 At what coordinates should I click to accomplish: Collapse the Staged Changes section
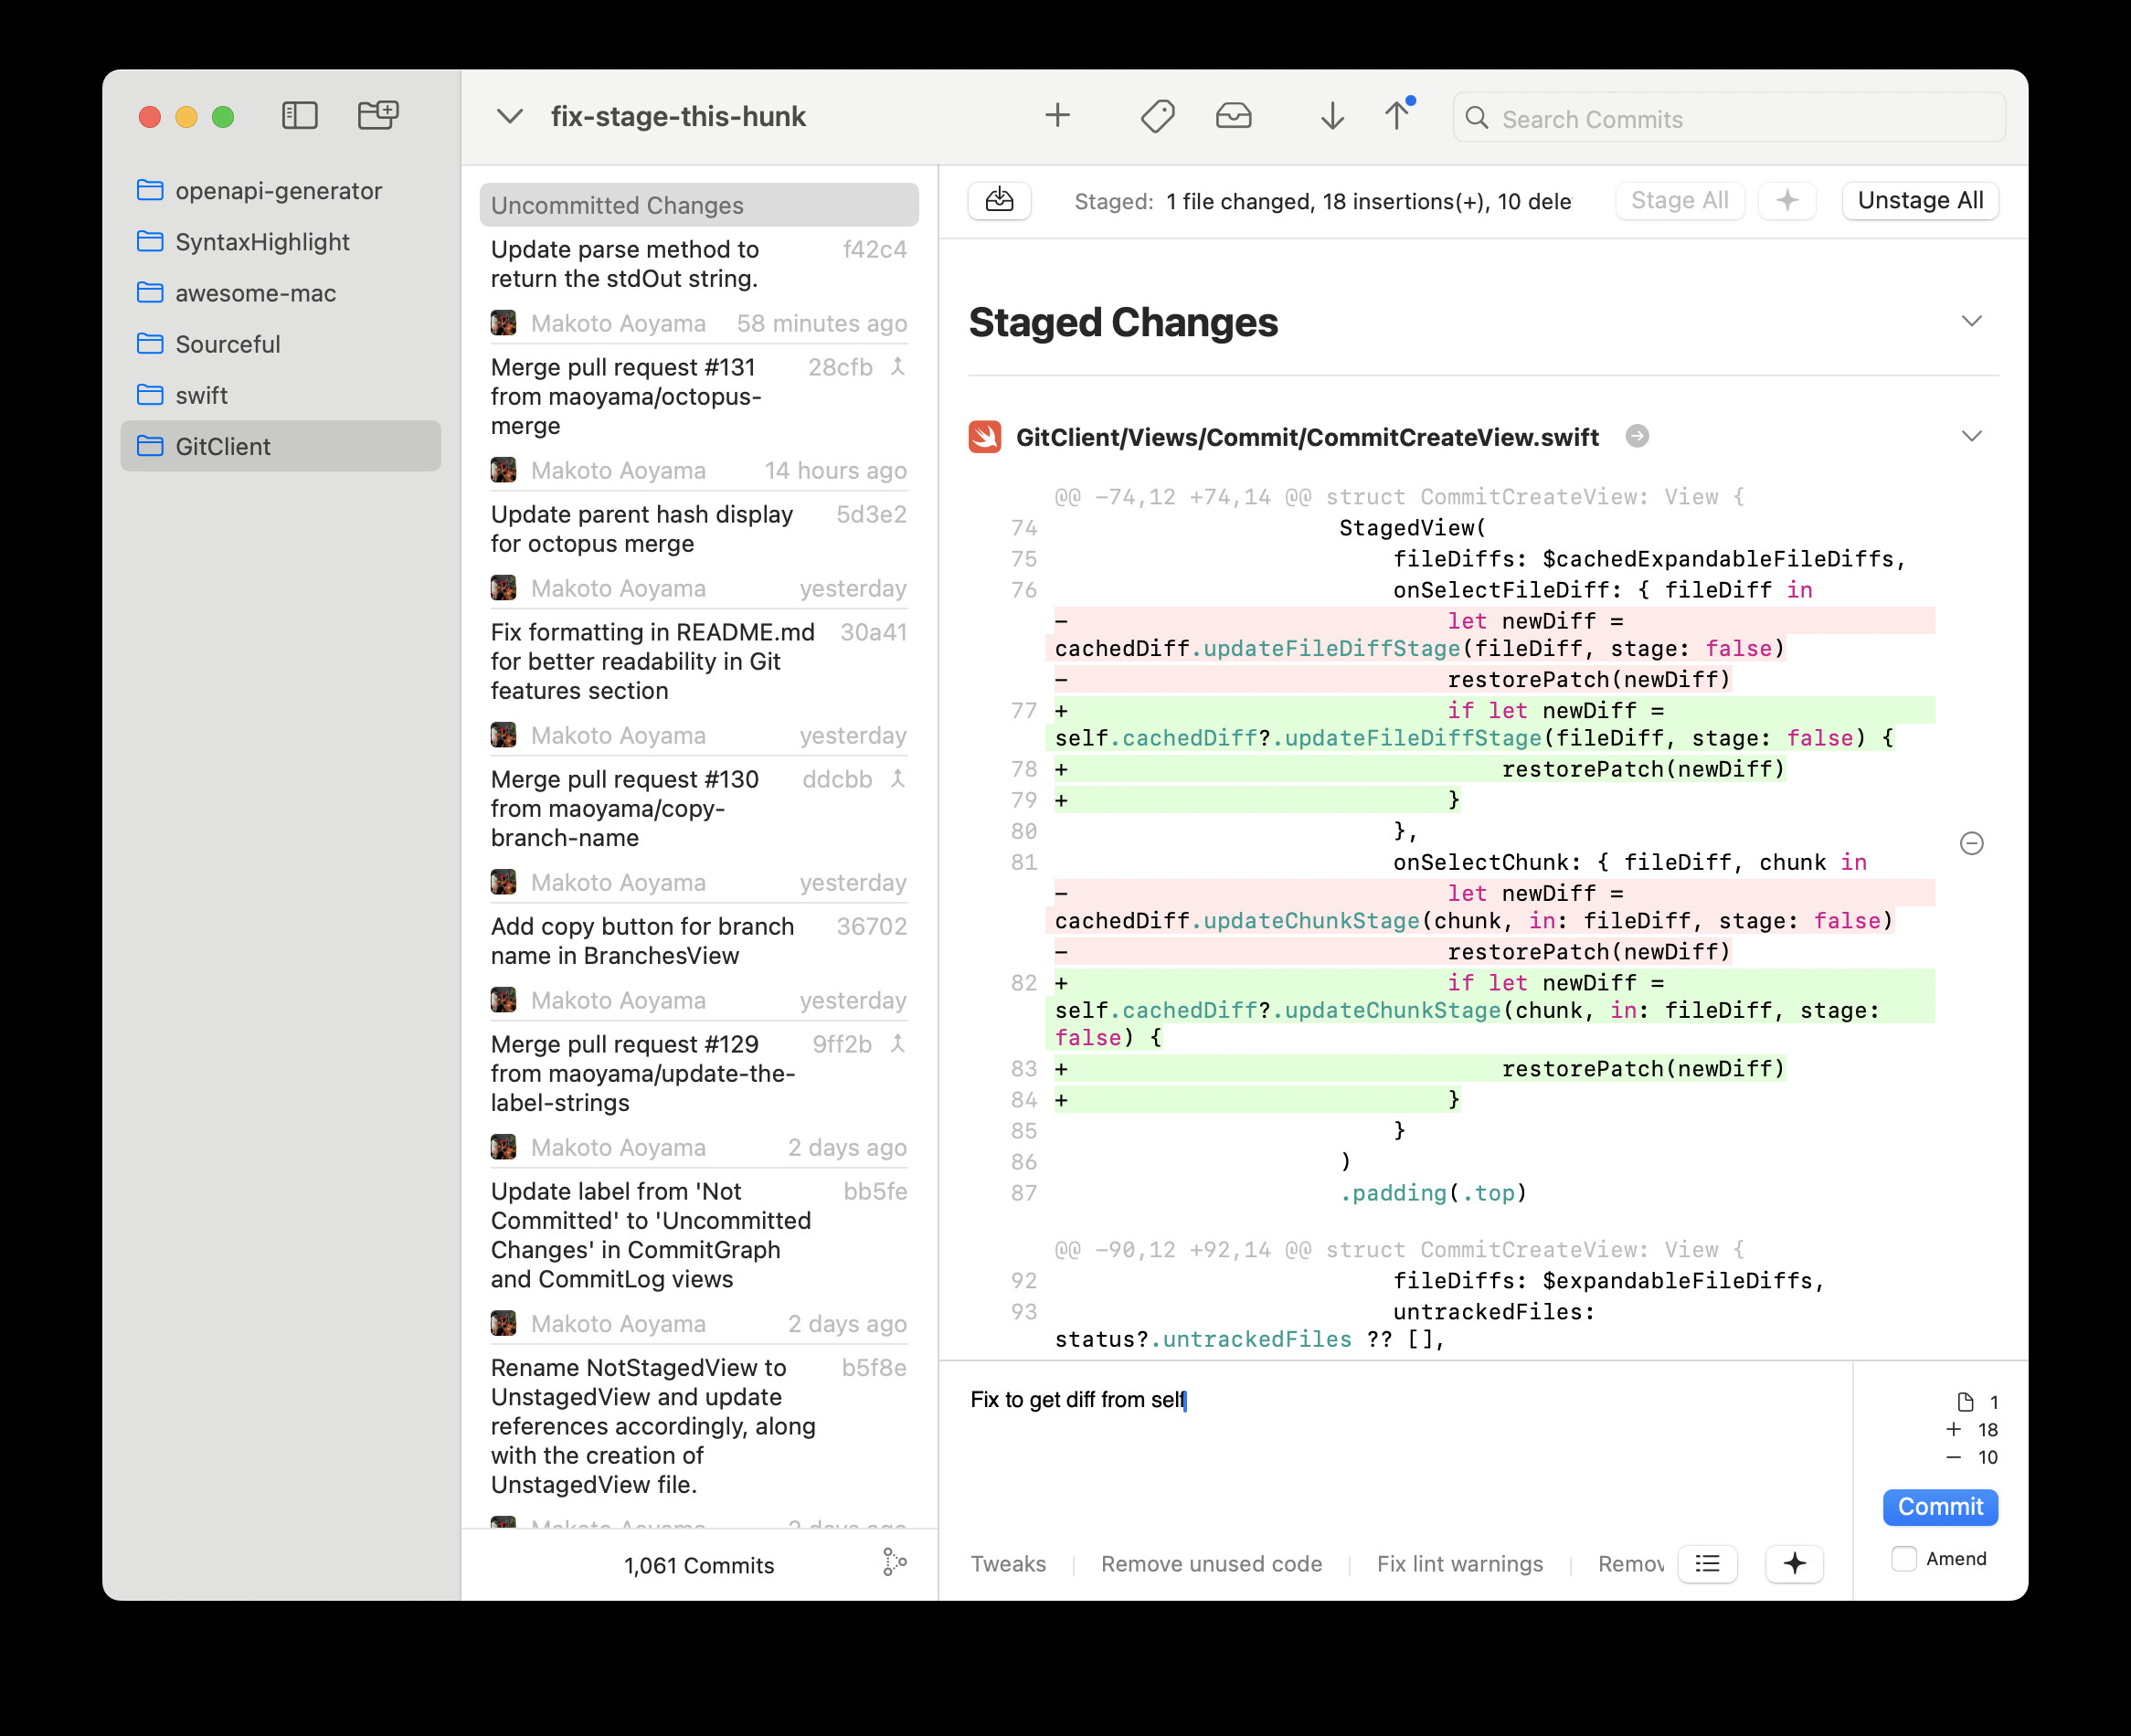click(1971, 322)
